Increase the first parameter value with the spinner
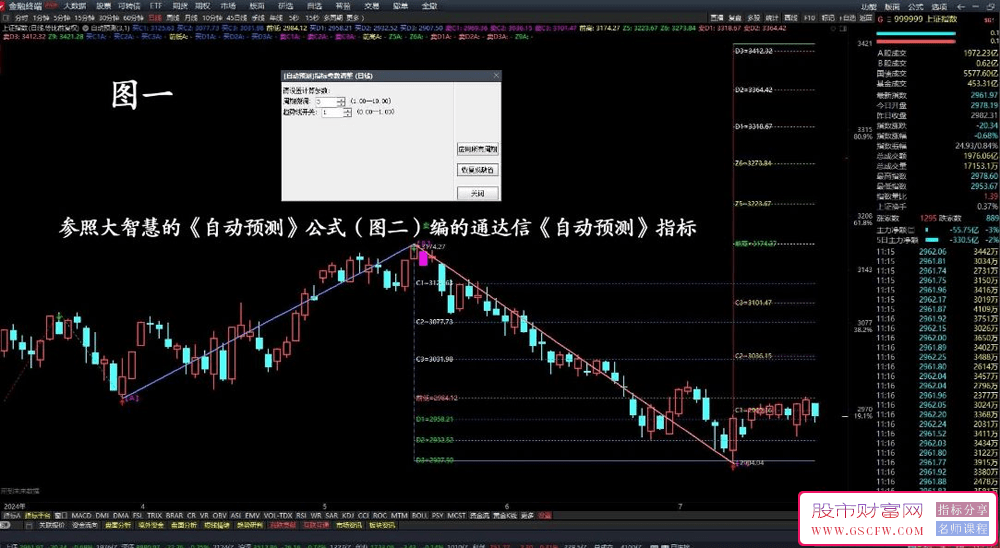Screen dimensions: 1000x548 [x=342, y=99]
